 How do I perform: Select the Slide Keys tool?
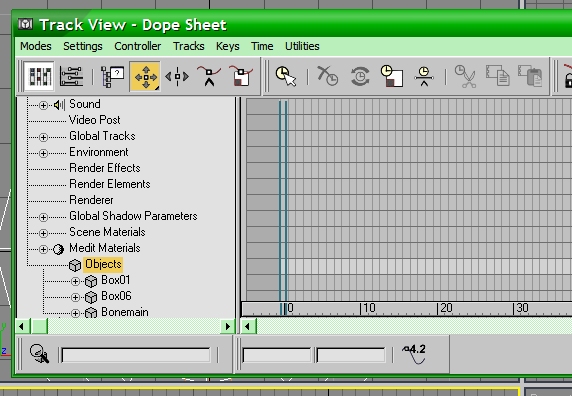pyautogui.click(x=177, y=77)
